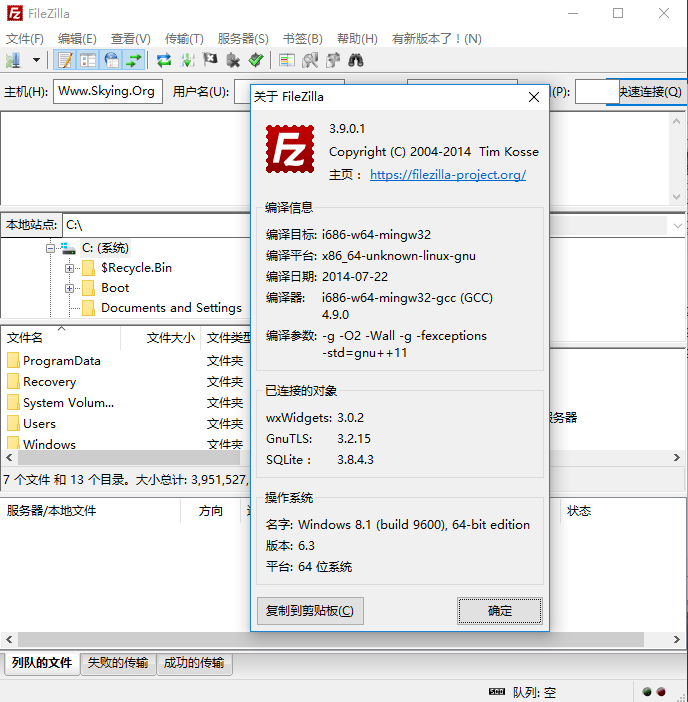Click green activity LED in status bar
Screen dimensions: 688x702
pyautogui.click(x=647, y=692)
